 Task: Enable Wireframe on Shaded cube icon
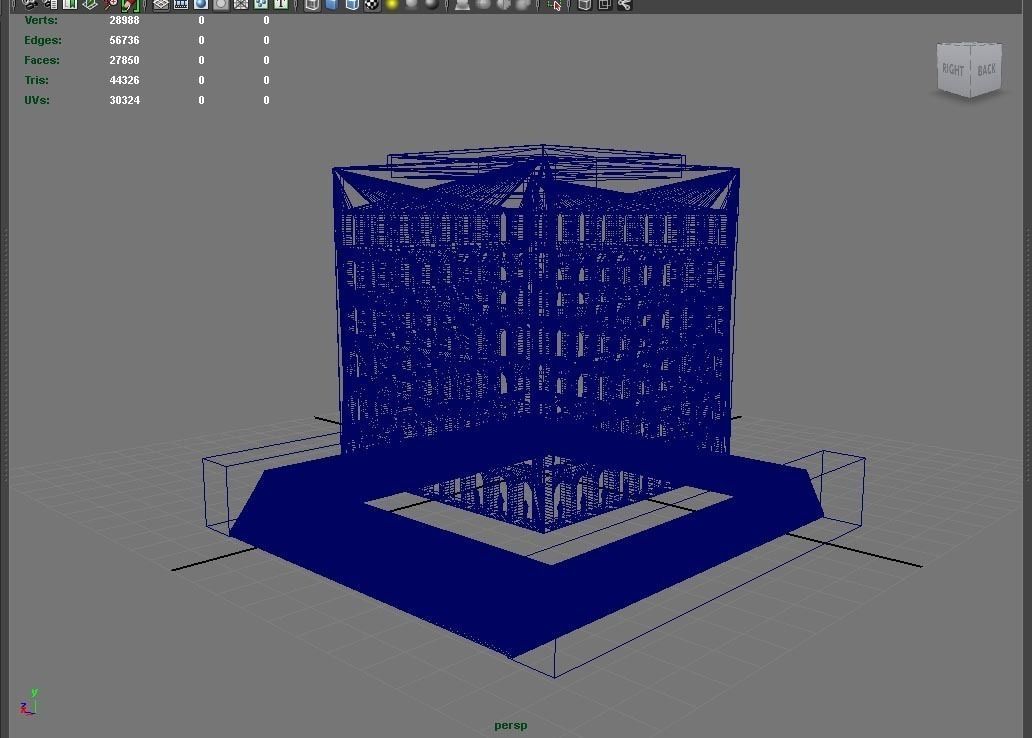click(x=353, y=4)
